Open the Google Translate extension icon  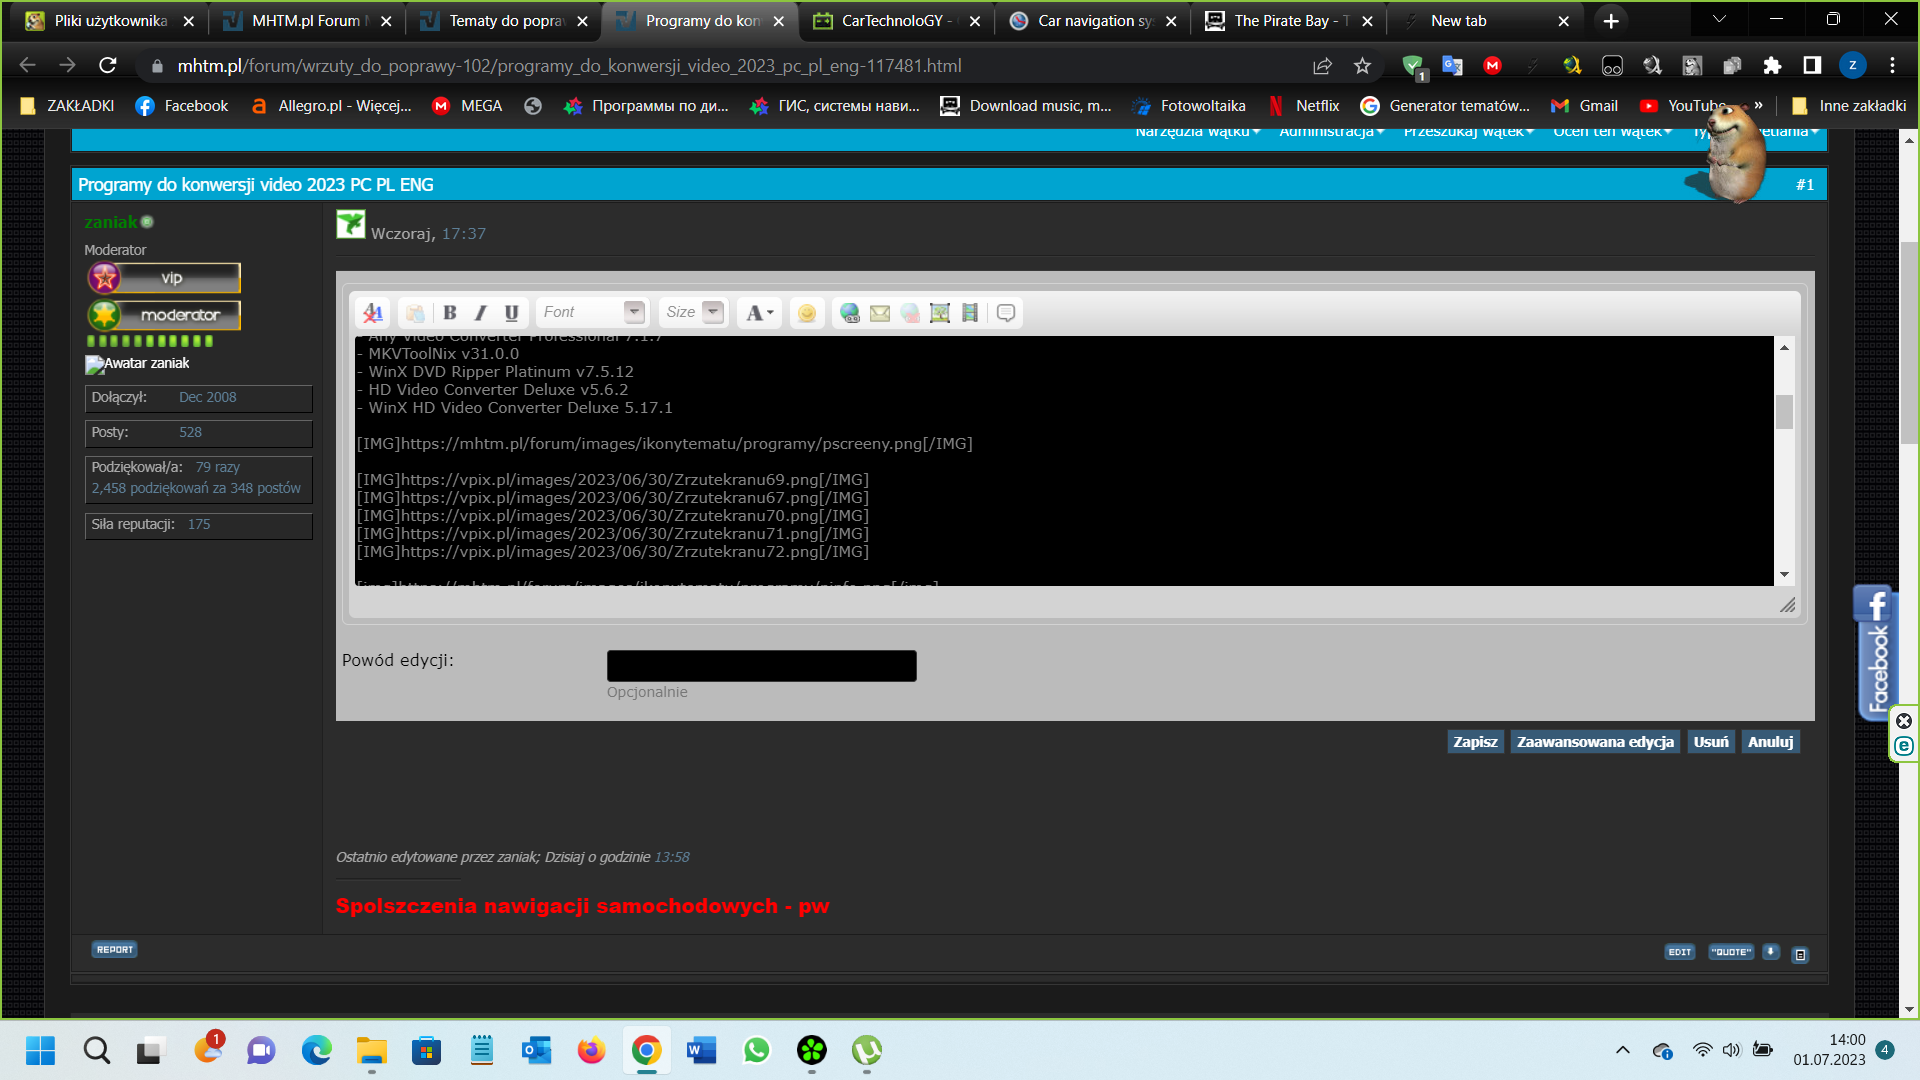point(1452,65)
